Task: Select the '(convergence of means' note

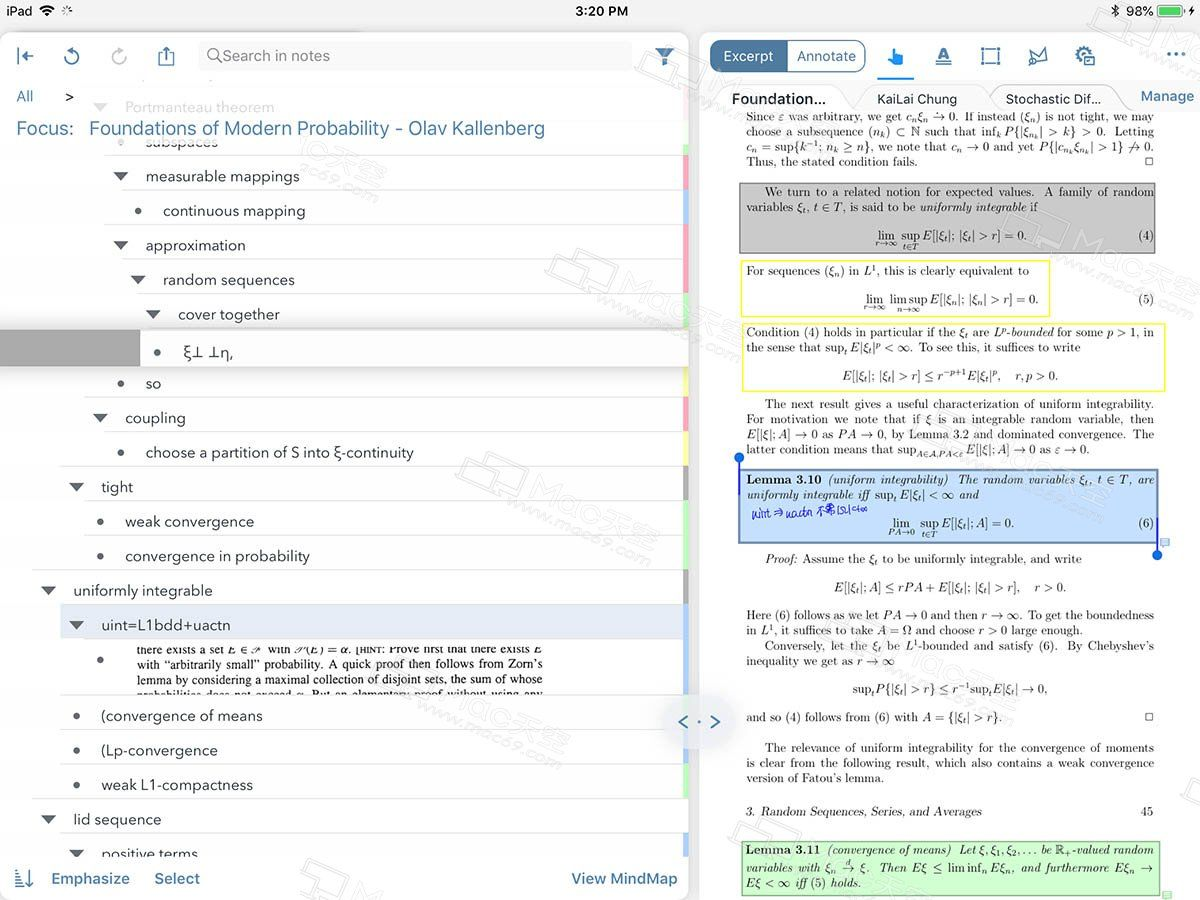Action: 182,716
